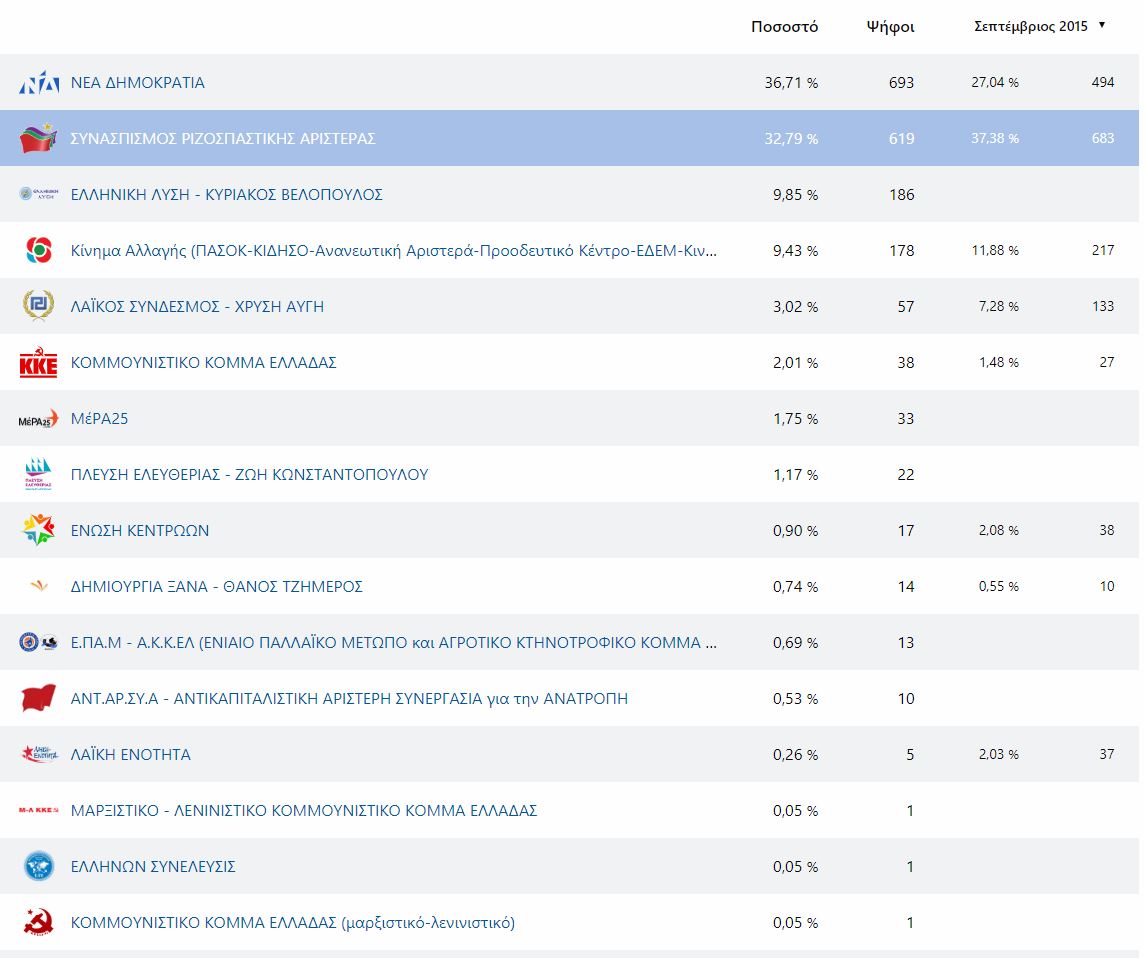Open the ΛΑΪΚΗ ΕΝΟΤΗΤΑ party link
This screenshot has width=1145, height=958.
(x=131, y=755)
